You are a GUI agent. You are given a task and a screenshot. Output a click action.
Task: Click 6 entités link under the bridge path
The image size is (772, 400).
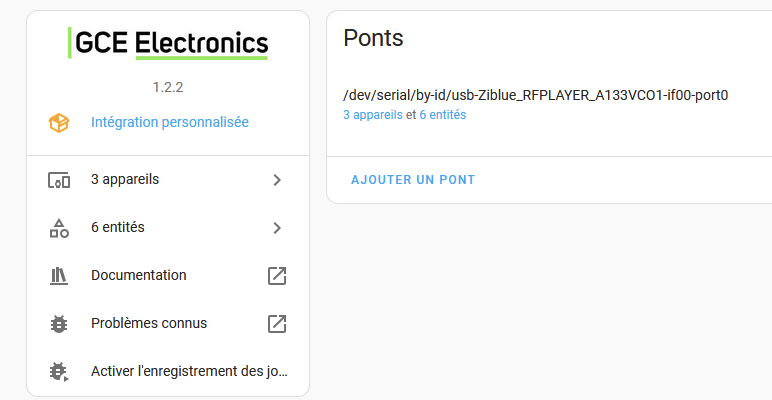coord(443,115)
